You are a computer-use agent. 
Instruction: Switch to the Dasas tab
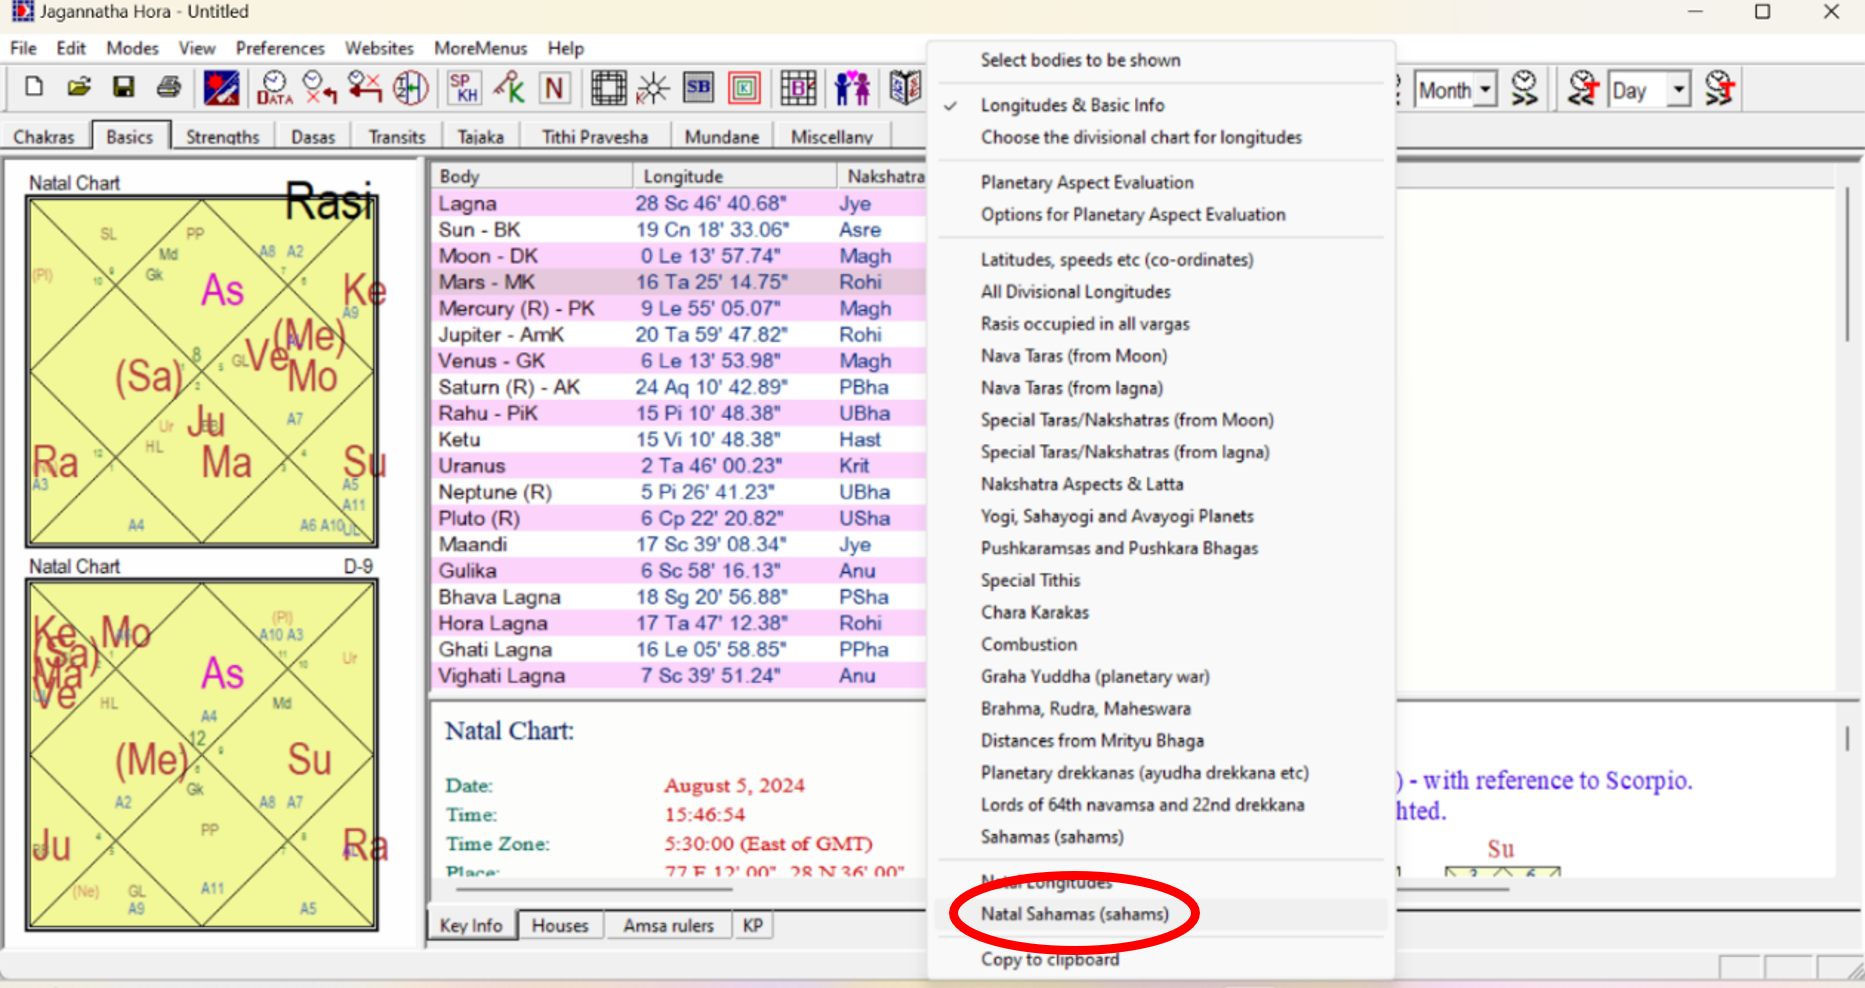313,136
